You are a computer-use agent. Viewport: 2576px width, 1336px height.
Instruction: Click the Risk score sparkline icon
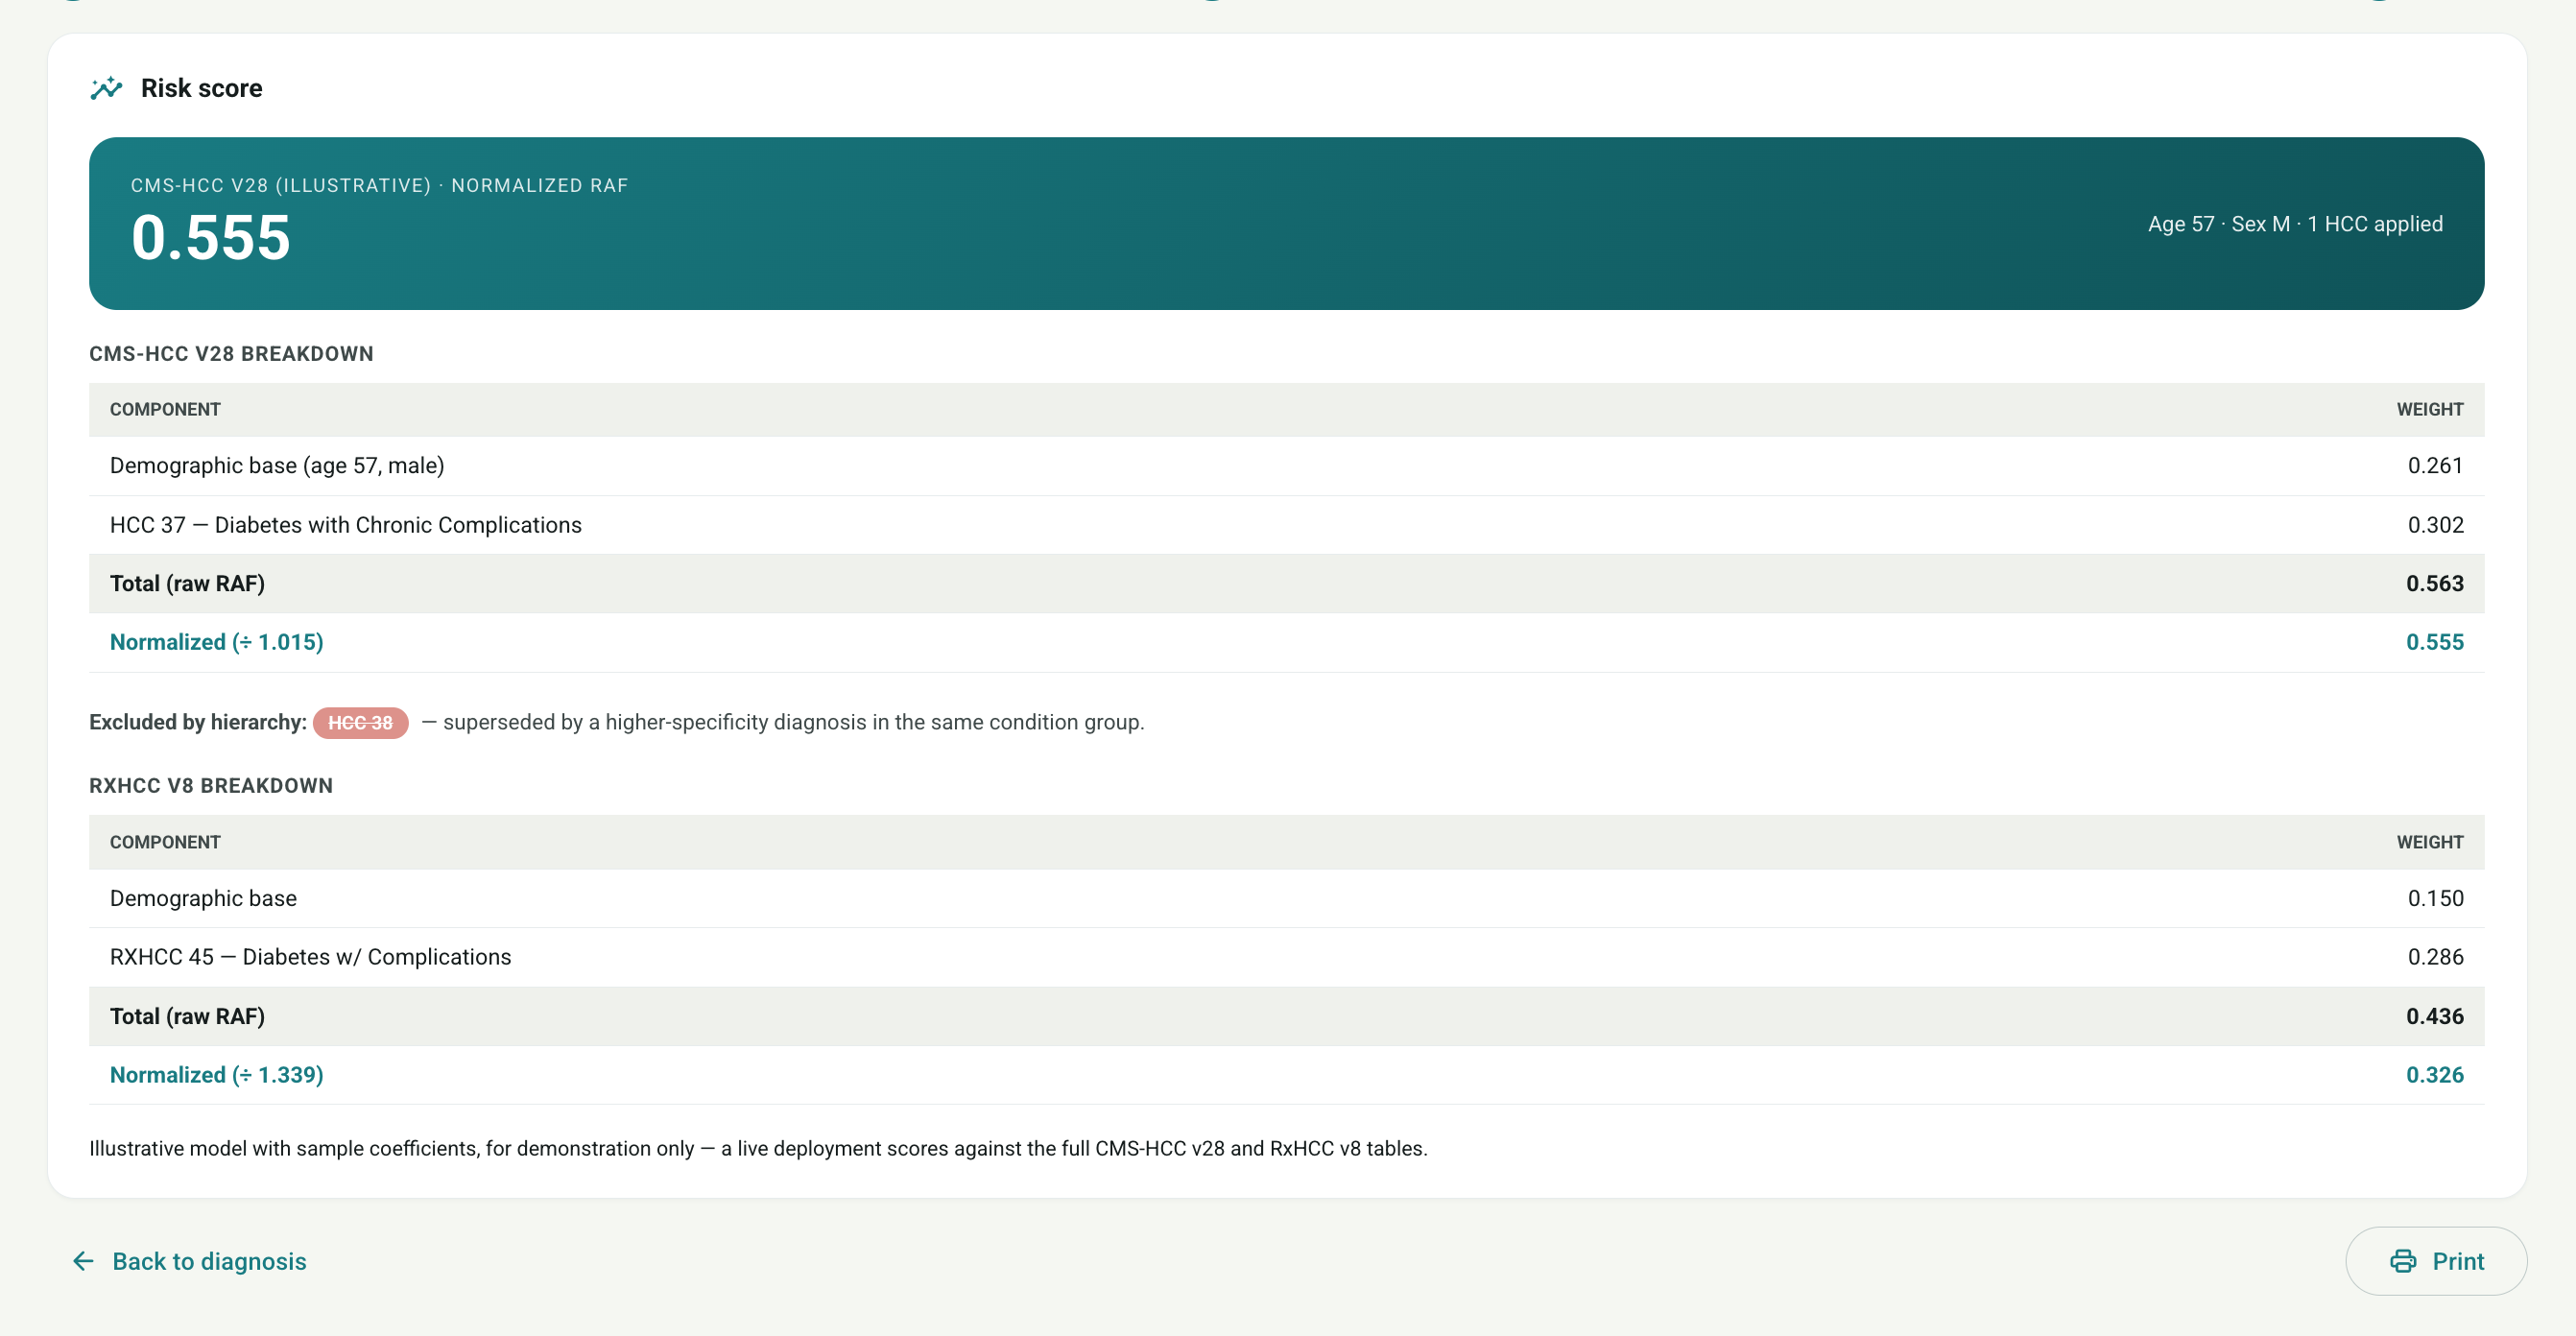(x=106, y=88)
